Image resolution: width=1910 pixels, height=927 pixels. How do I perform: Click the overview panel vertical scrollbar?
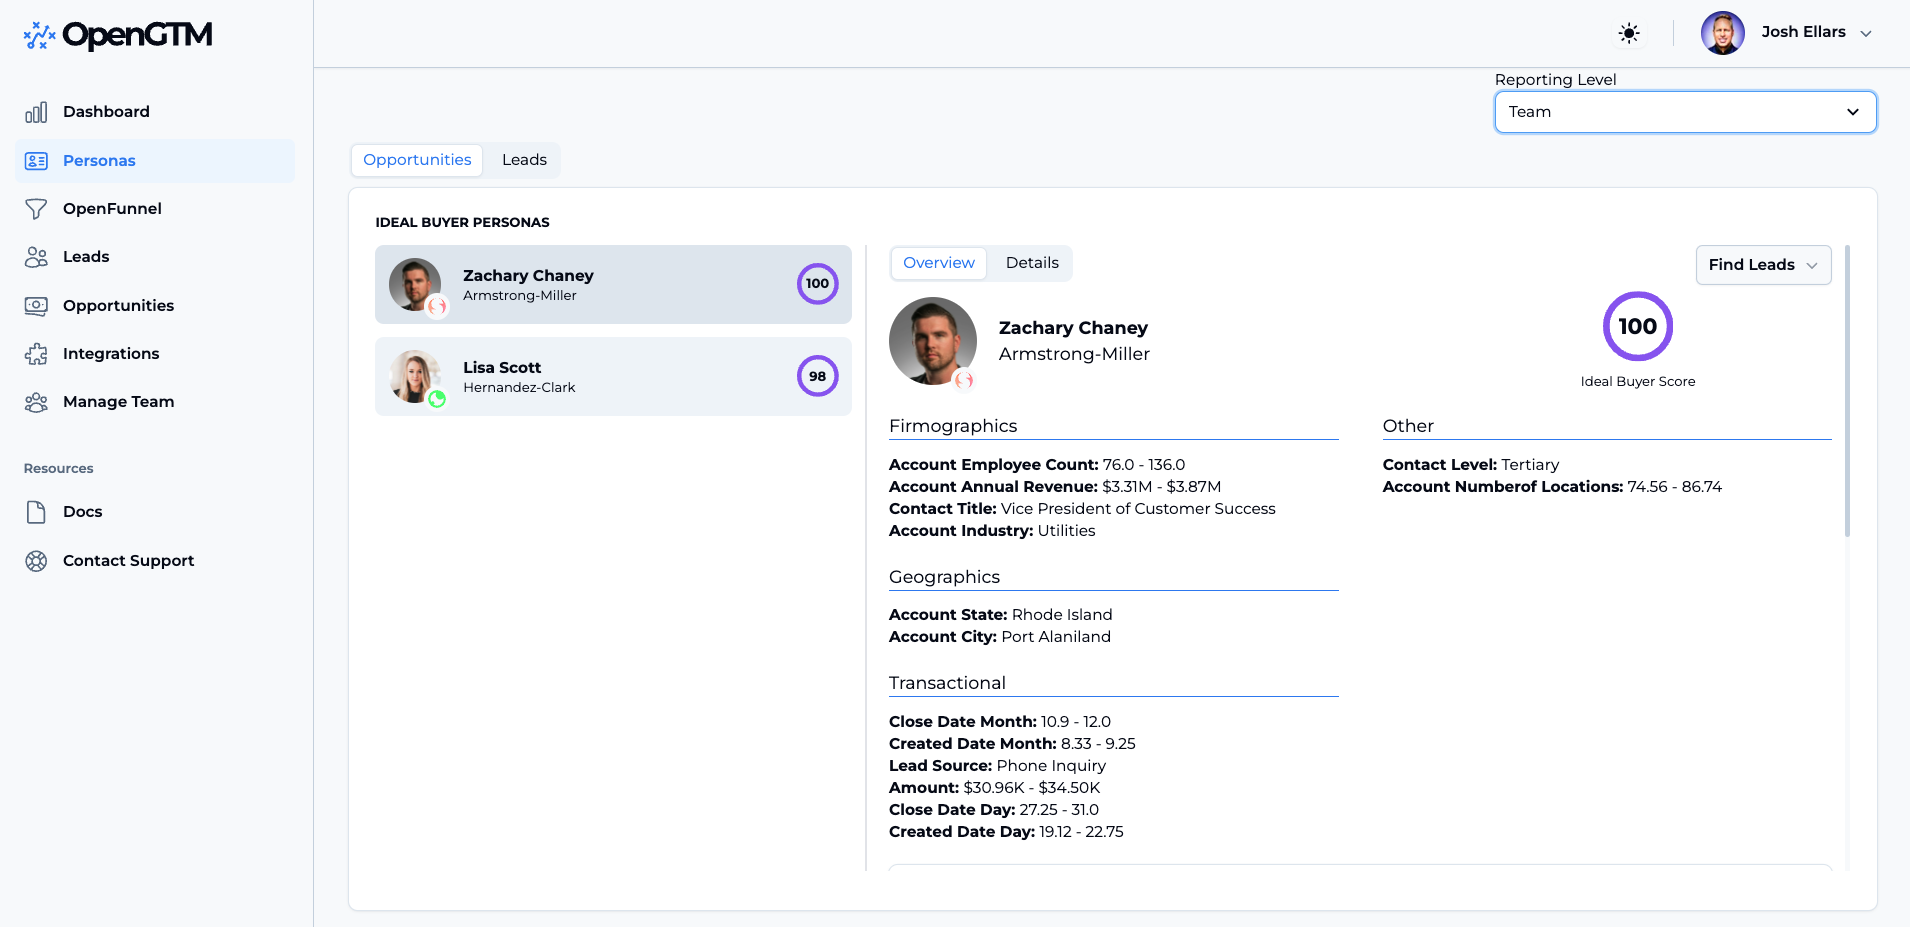point(1847,391)
